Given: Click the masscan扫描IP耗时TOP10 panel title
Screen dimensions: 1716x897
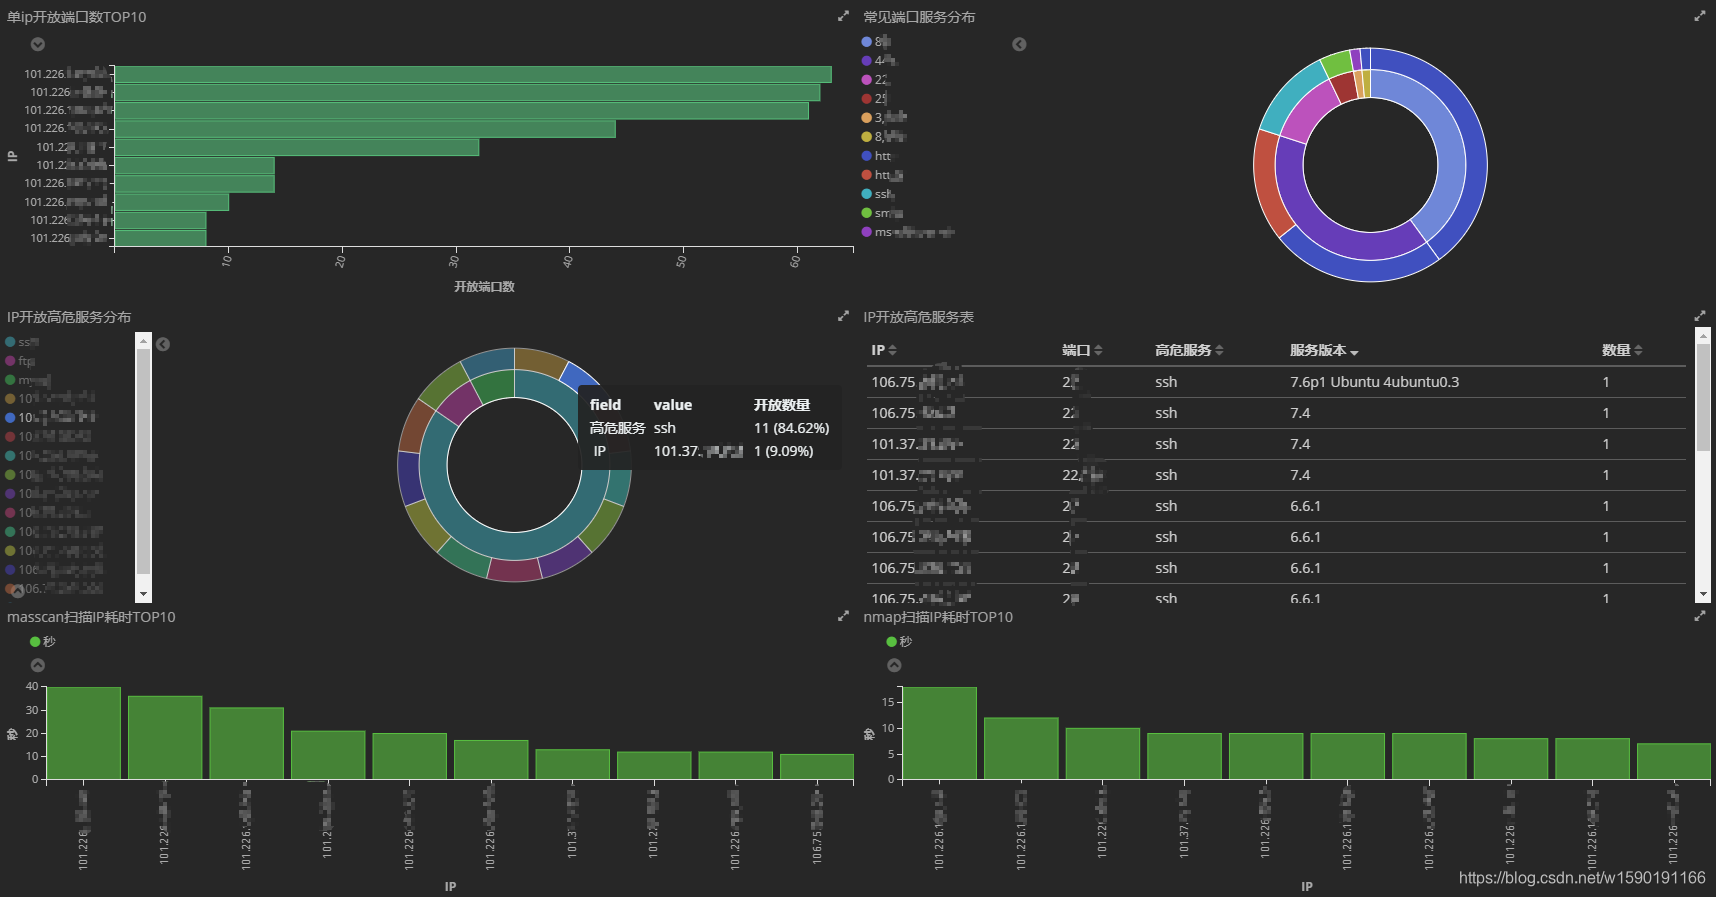Looking at the screenshot, I should (x=91, y=617).
